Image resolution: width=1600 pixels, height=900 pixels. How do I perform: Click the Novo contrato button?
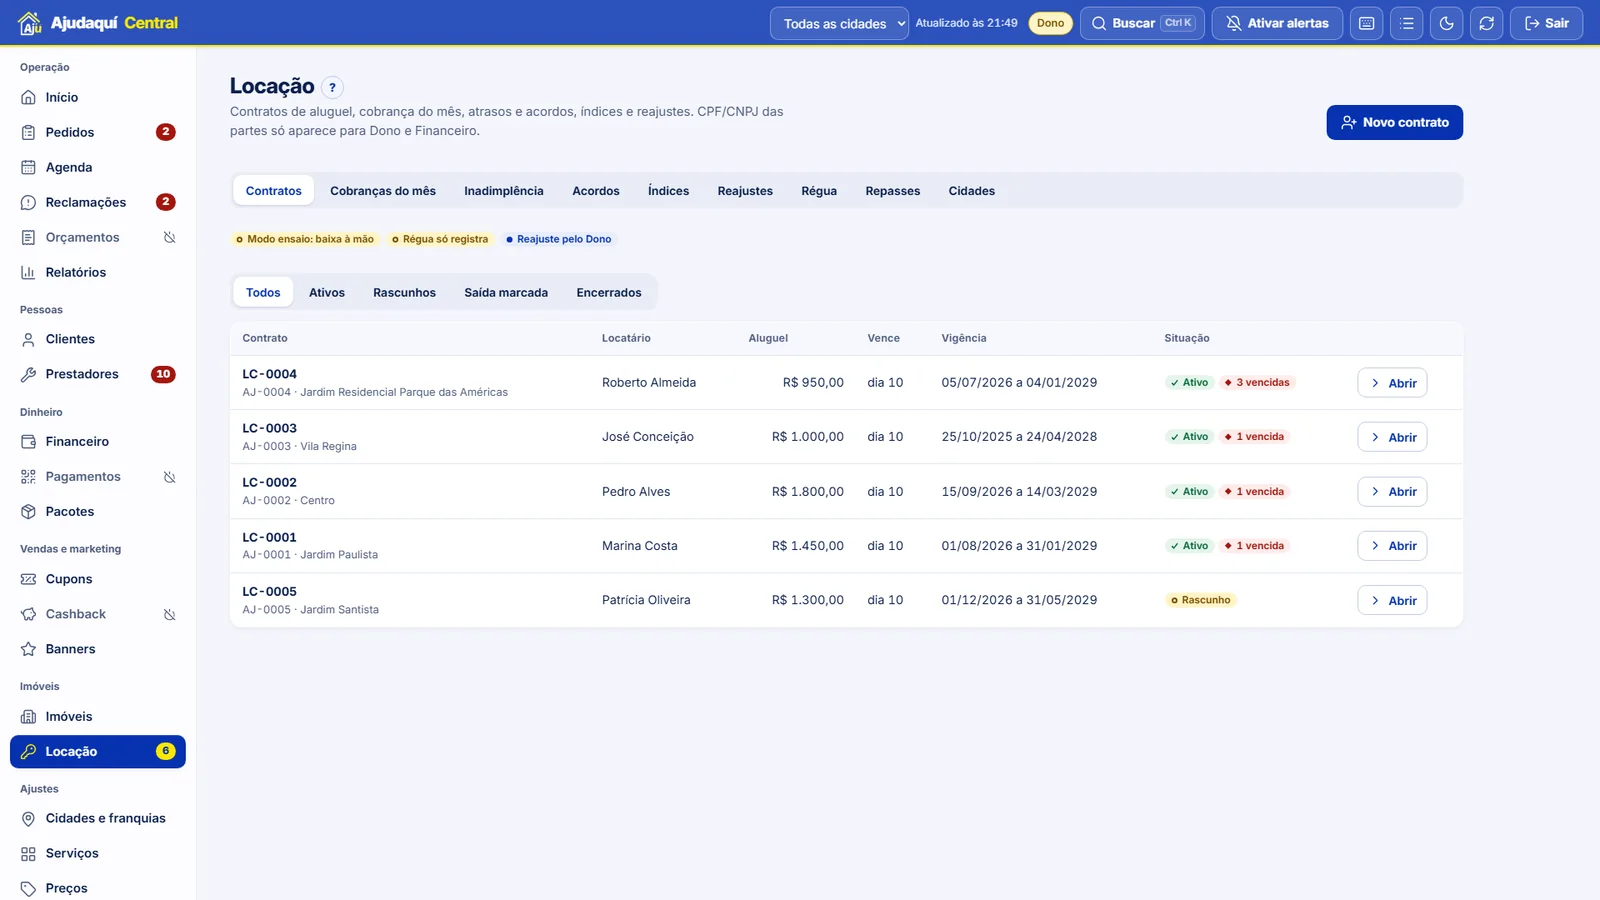tap(1394, 122)
